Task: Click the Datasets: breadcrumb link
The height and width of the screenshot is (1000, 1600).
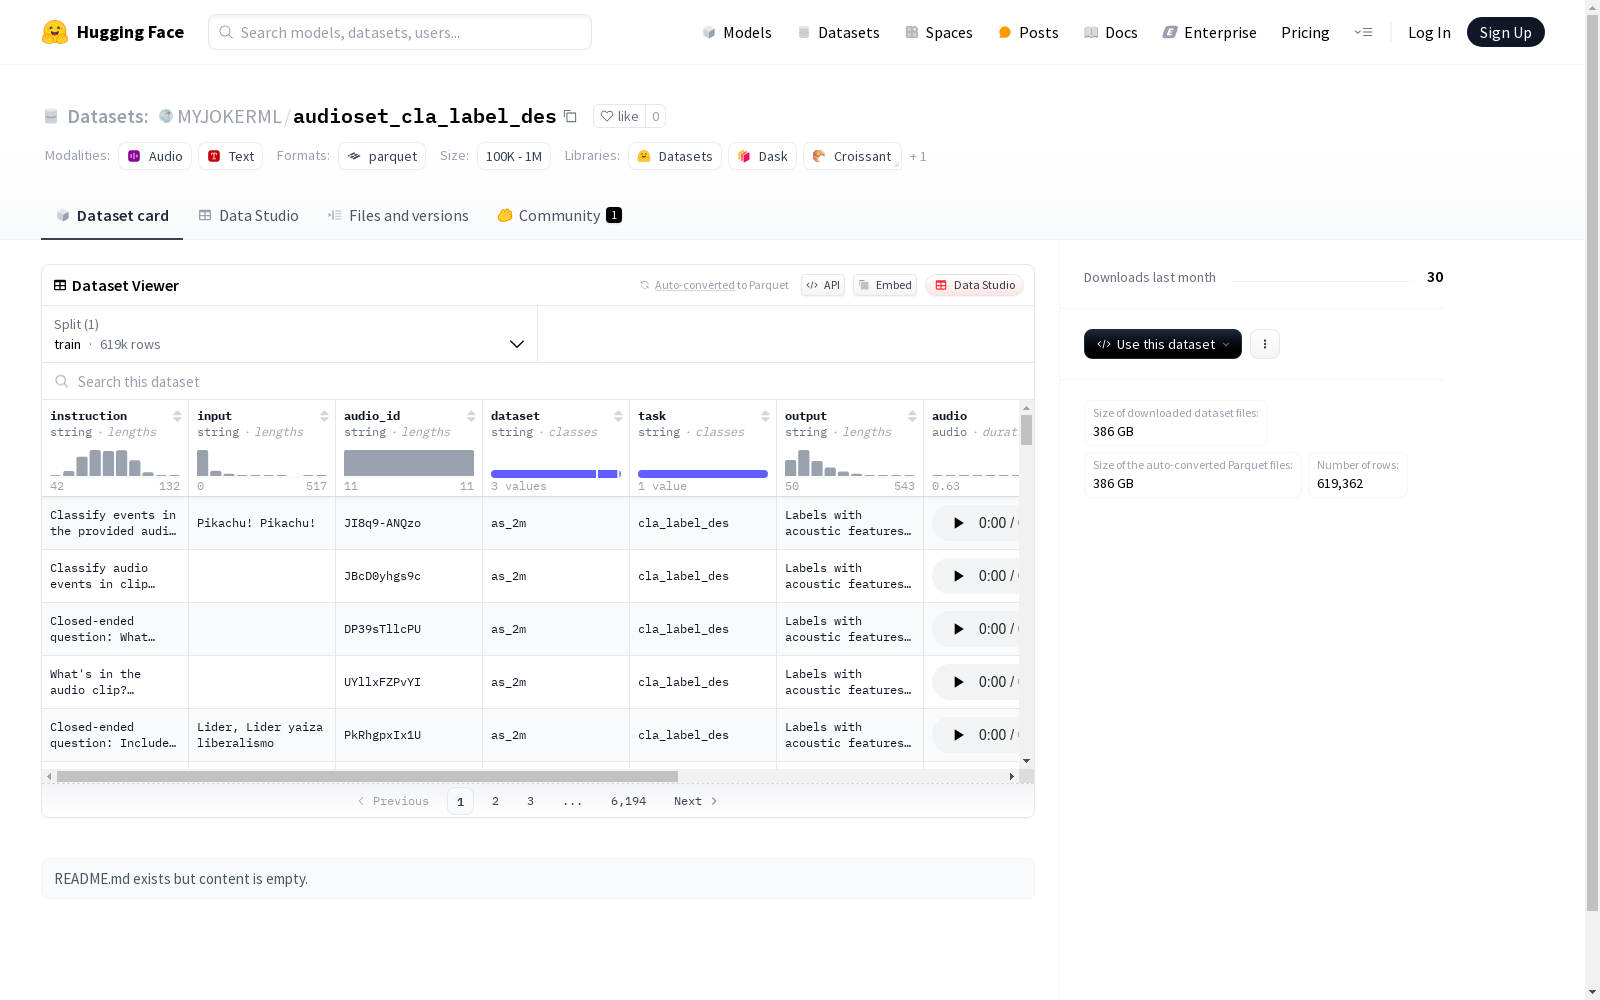Action: [107, 116]
